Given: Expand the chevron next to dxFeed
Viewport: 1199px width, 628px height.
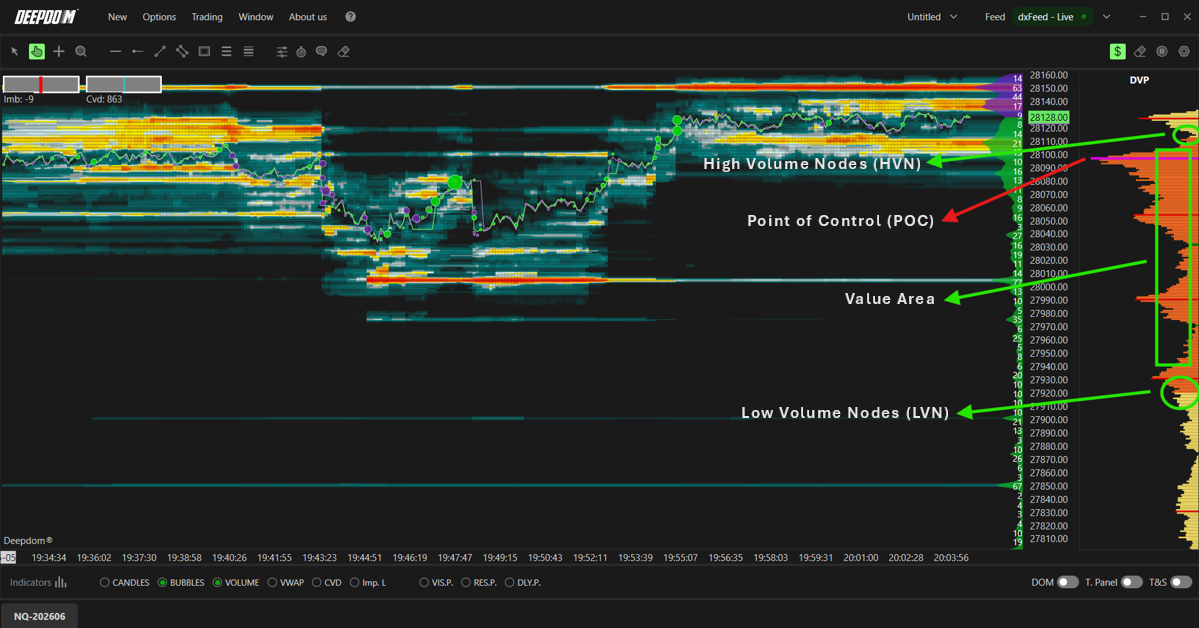Looking at the screenshot, I should tap(1106, 17).
